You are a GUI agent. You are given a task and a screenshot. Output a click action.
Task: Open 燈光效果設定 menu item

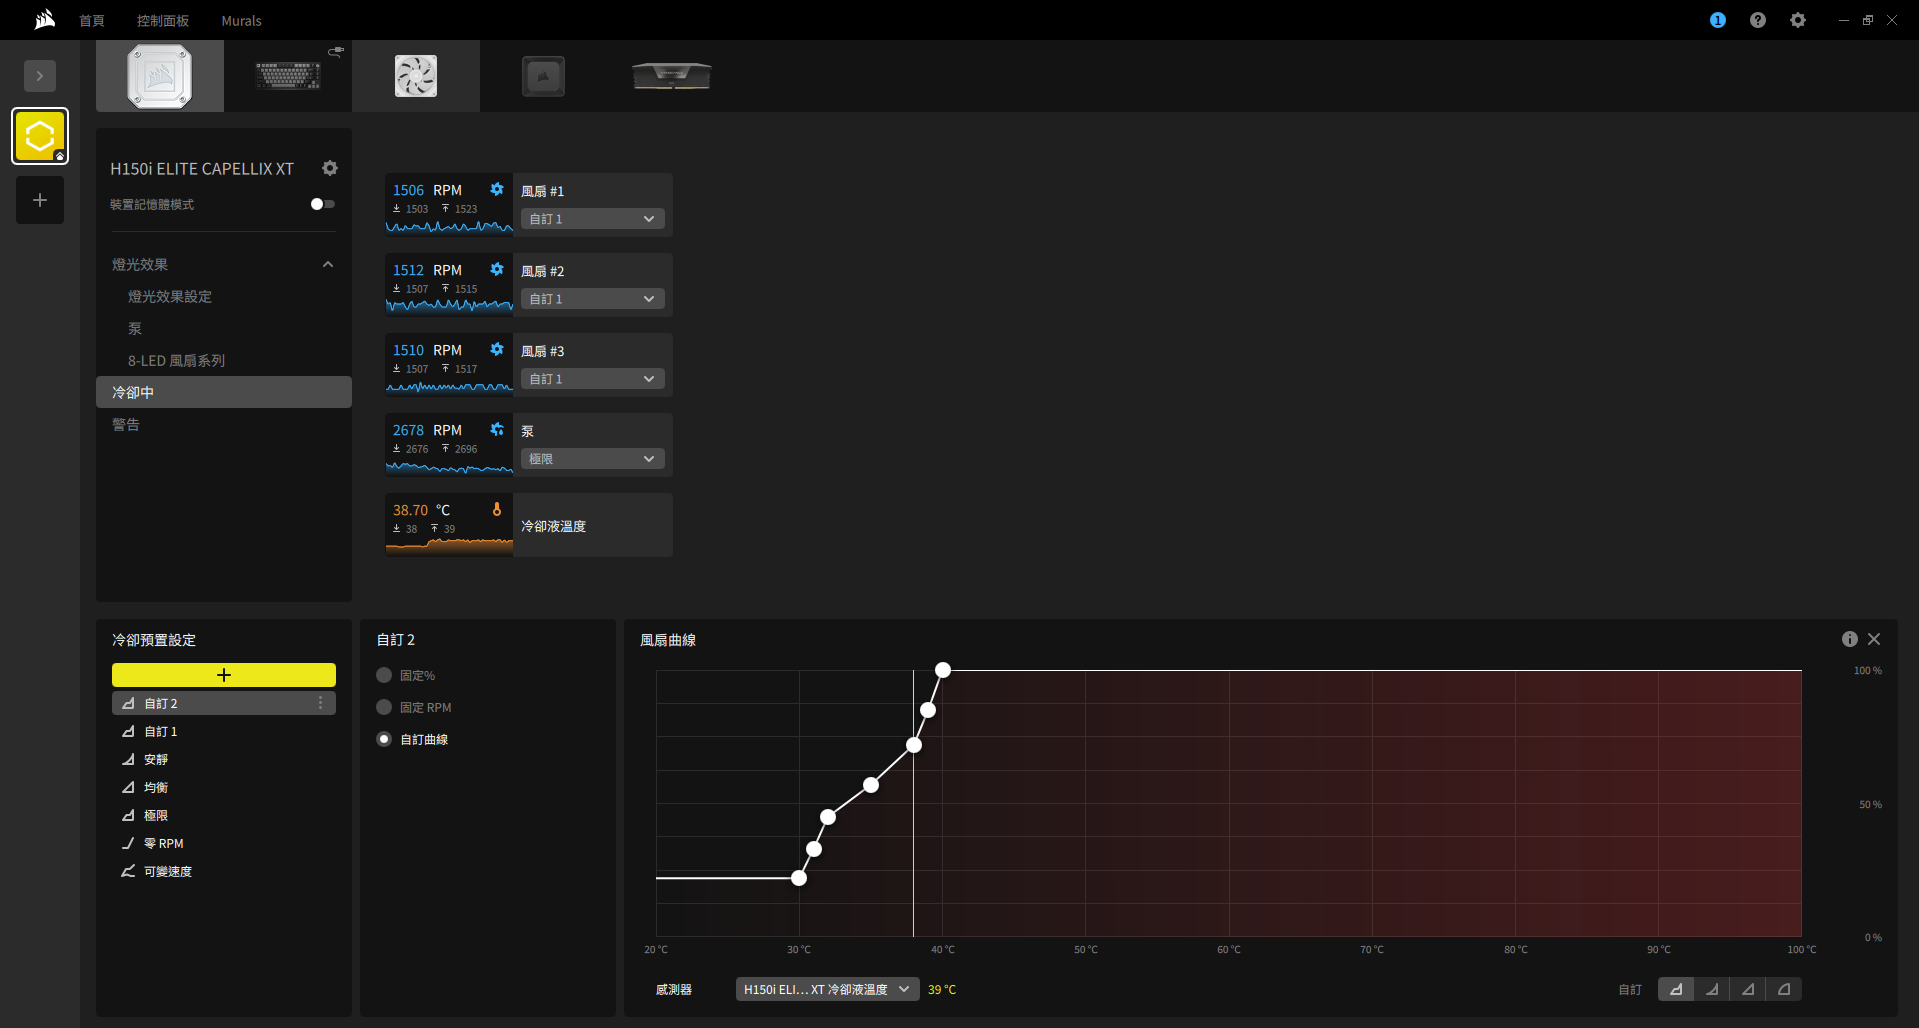pos(170,296)
